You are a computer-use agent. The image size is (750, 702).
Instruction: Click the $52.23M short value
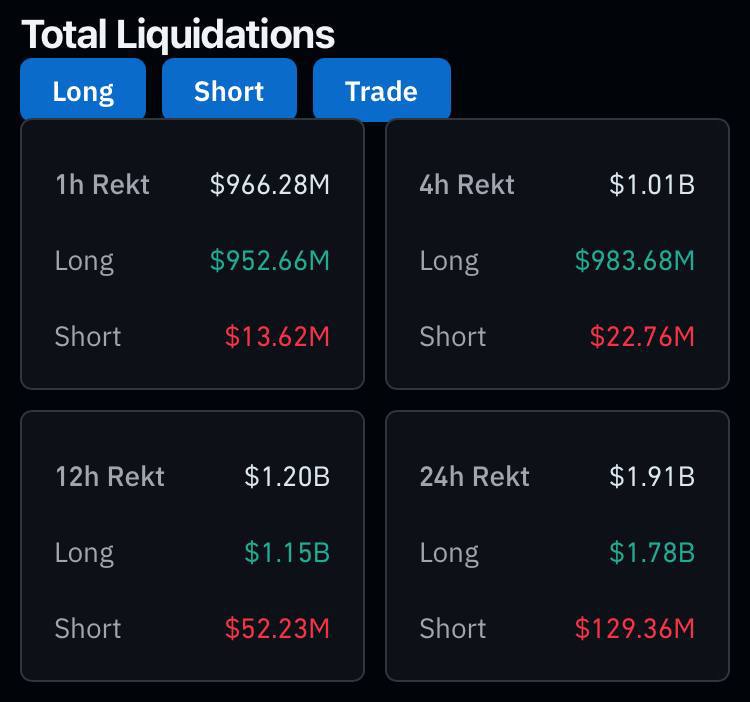click(277, 629)
